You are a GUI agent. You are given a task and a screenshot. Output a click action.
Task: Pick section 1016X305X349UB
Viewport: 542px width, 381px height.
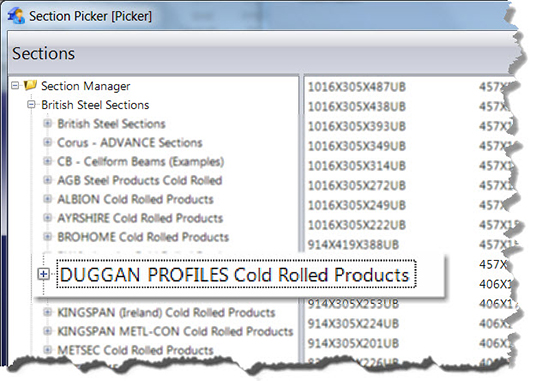356,146
